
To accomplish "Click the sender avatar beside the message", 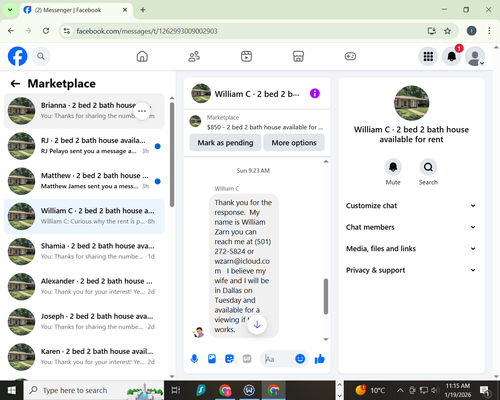I will tap(198, 332).
